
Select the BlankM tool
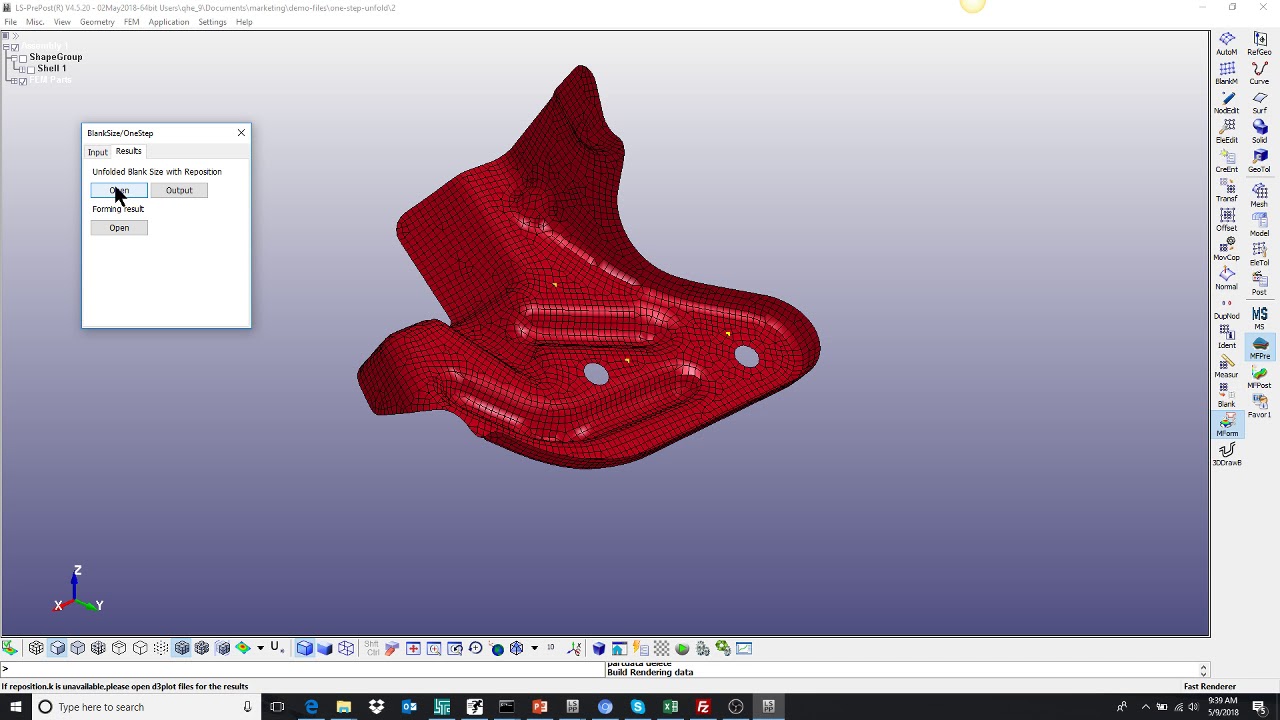1227,73
